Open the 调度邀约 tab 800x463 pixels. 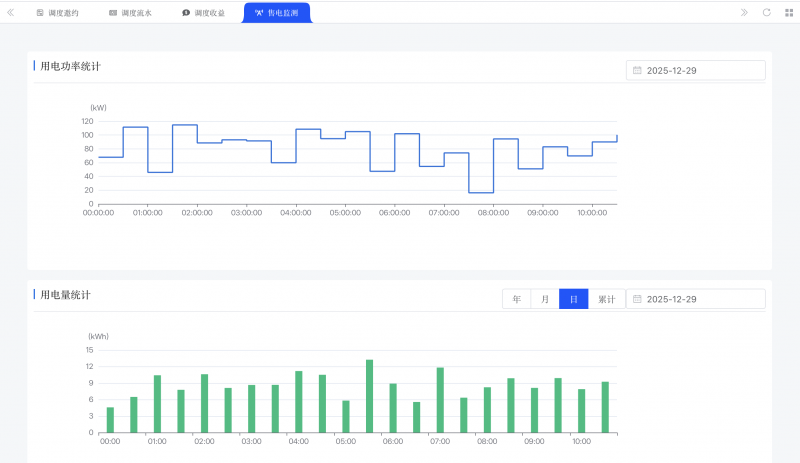click(x=63, y=13)
